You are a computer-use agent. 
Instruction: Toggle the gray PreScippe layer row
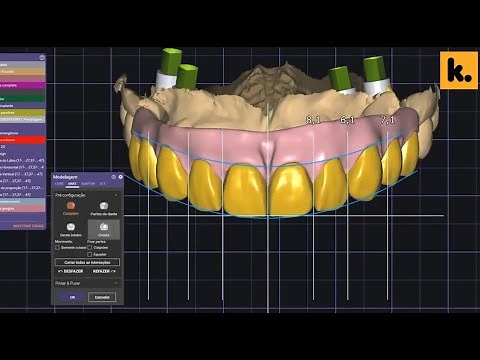coord(22,119)
